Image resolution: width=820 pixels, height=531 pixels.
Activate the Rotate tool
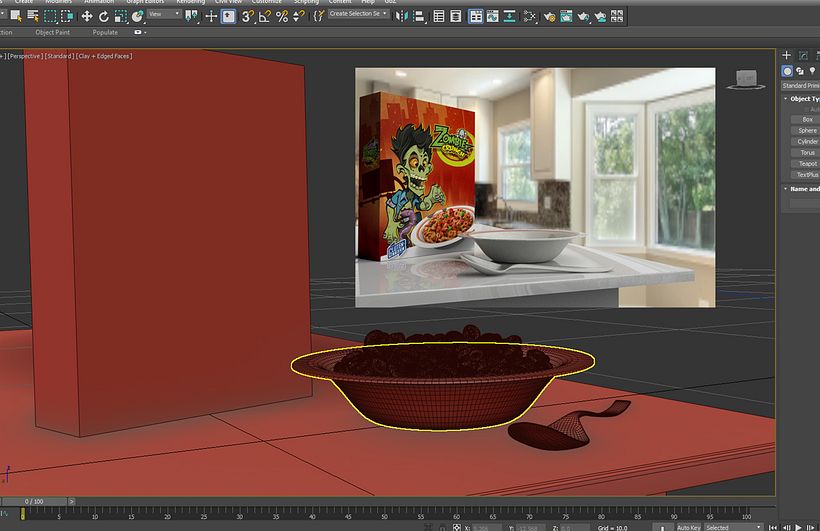(x=103, y=16)
